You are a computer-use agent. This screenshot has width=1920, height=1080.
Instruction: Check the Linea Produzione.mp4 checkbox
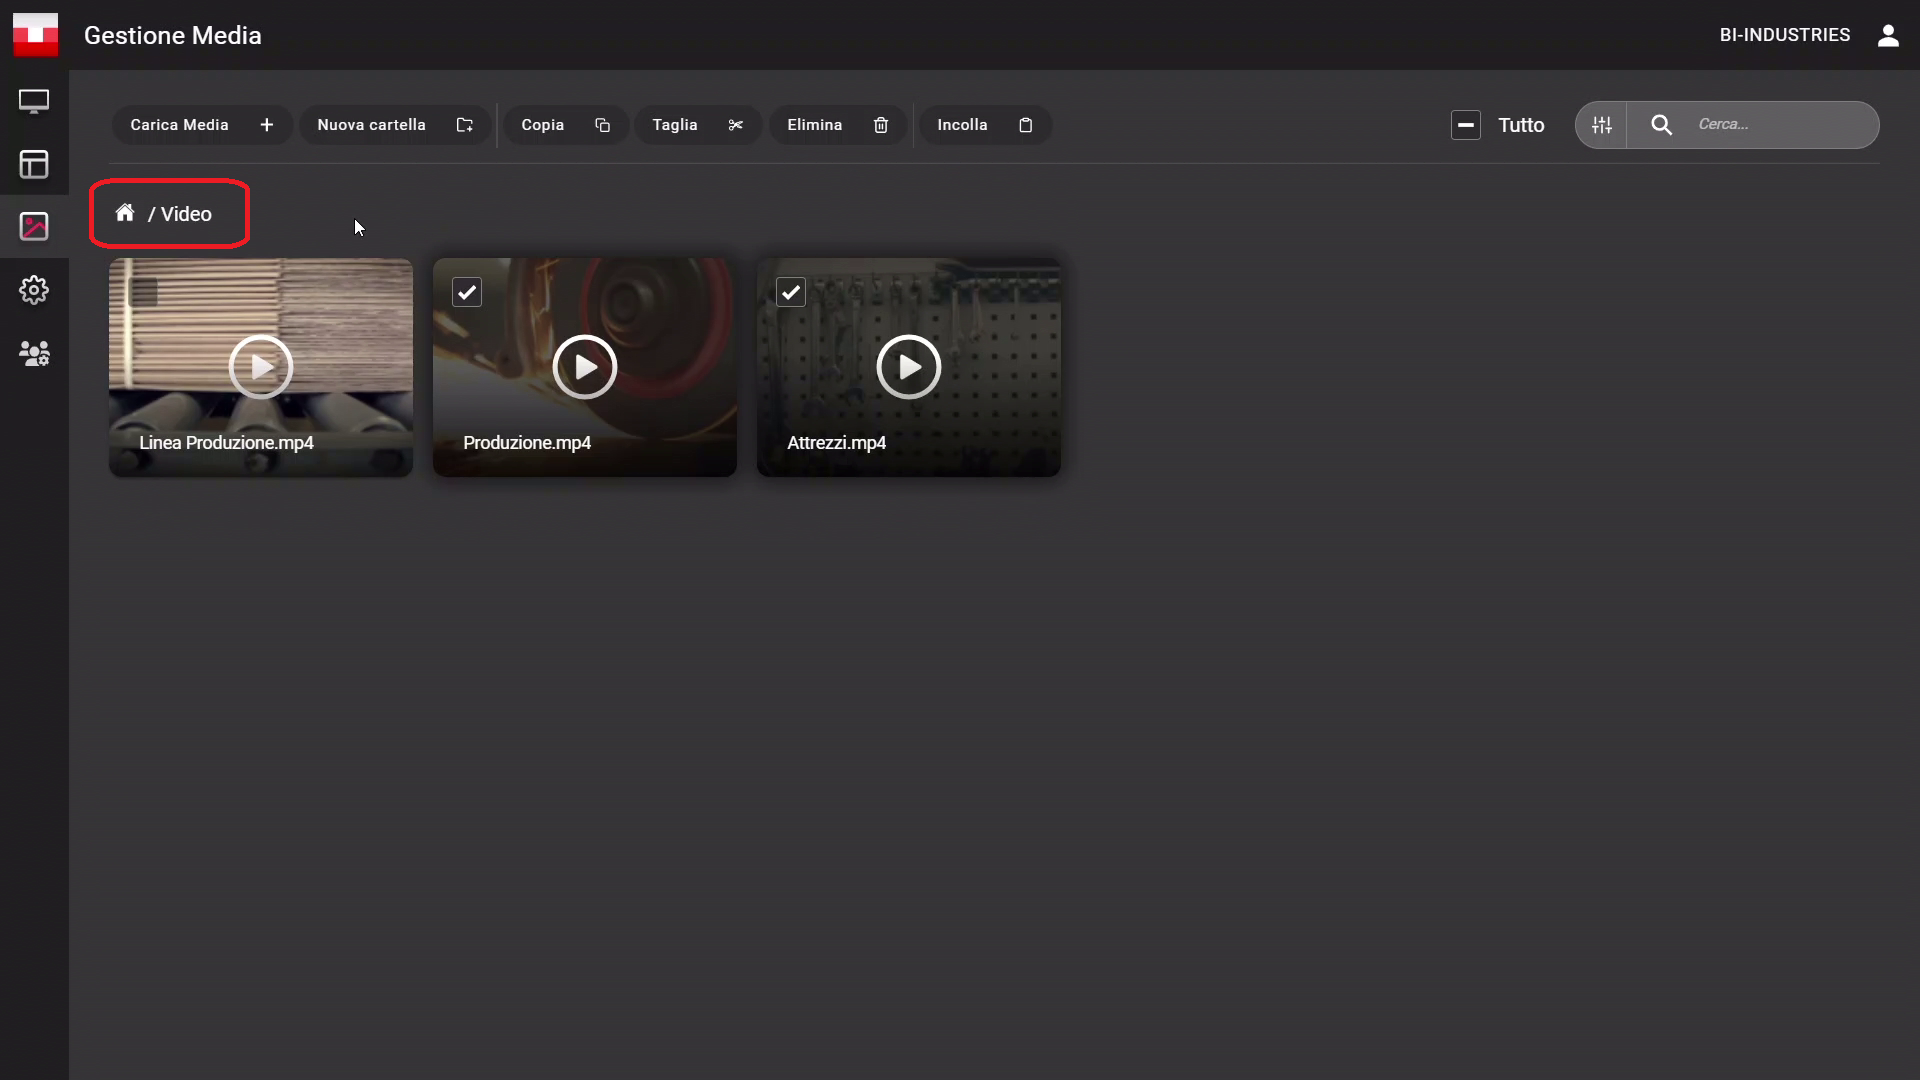coord(144,292)
